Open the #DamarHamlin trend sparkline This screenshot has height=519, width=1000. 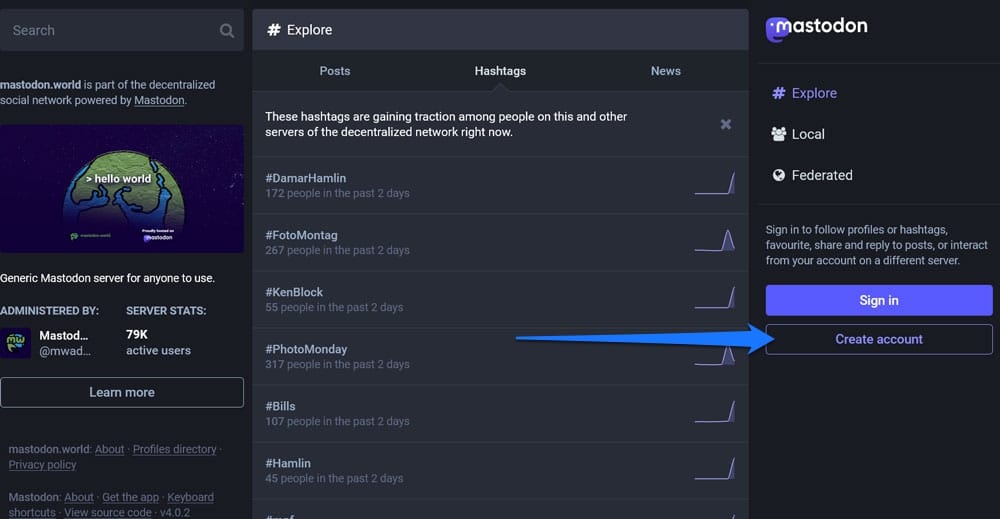pos(715,184)
